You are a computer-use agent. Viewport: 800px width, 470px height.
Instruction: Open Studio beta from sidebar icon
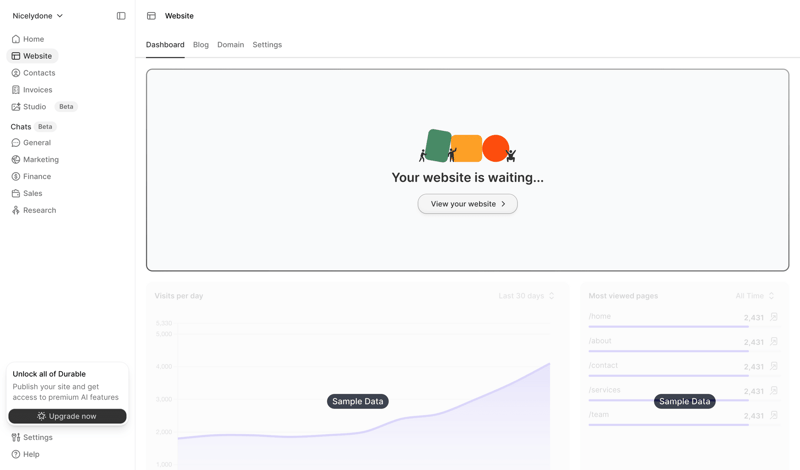(x=16, y=107)
